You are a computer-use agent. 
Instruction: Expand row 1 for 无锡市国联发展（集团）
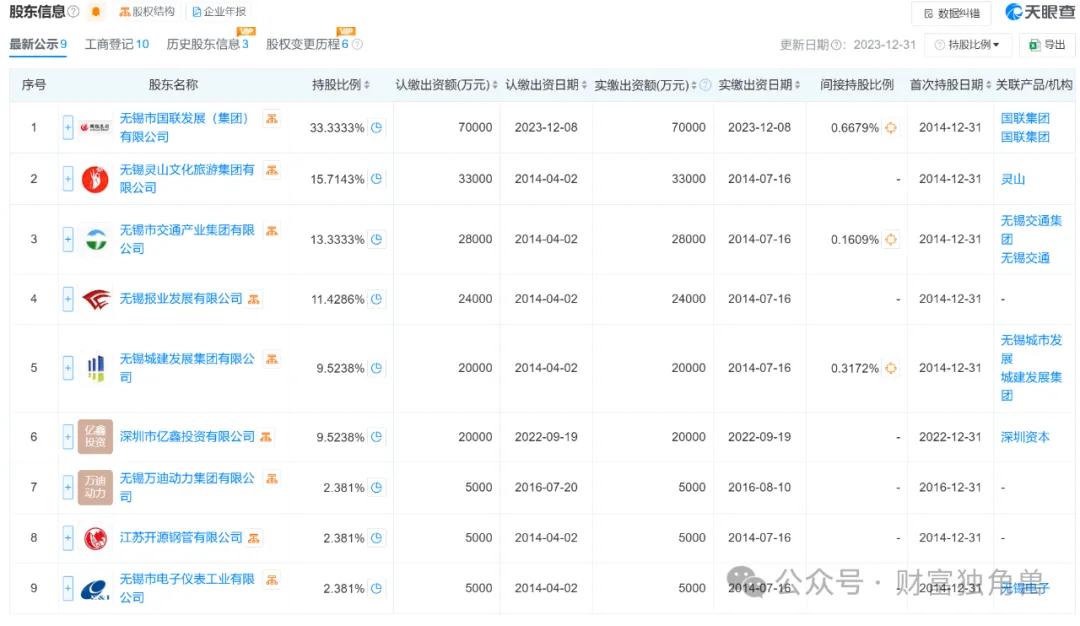pos(68,127)
